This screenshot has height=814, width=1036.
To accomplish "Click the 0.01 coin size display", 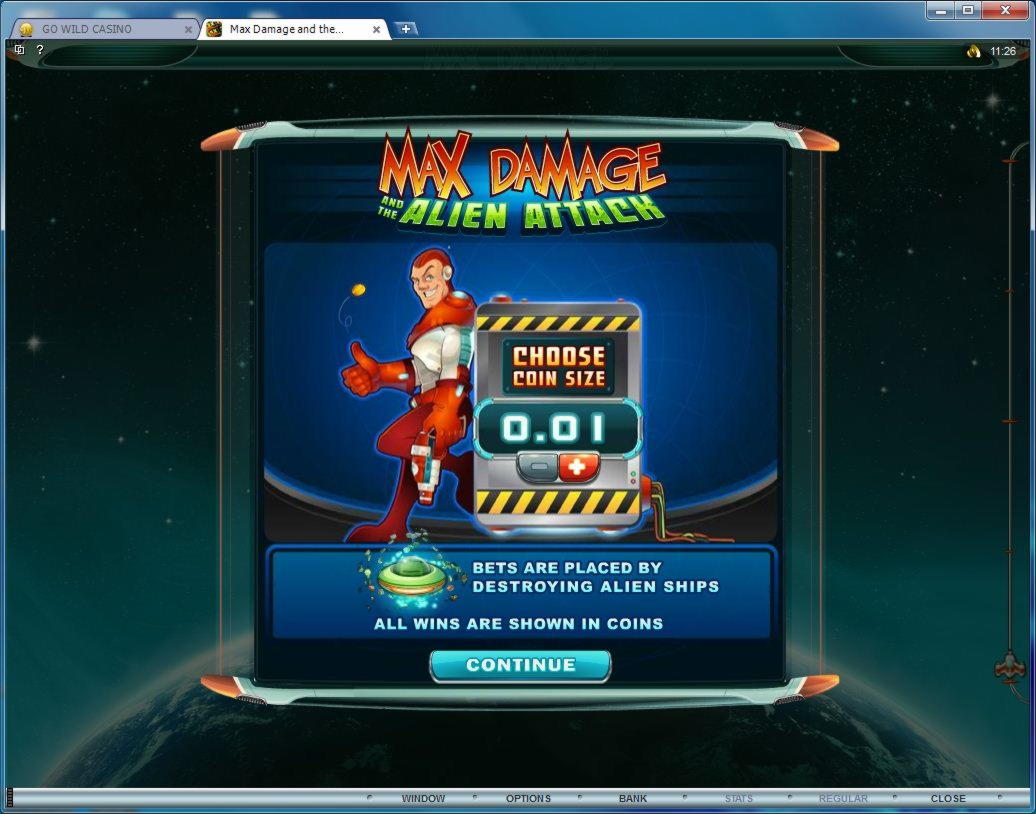I will 556,429.
